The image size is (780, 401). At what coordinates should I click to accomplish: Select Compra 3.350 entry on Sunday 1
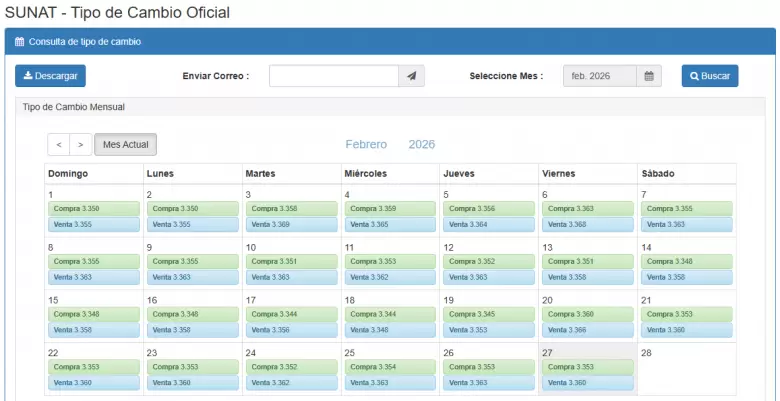click(x=94, y=209)
